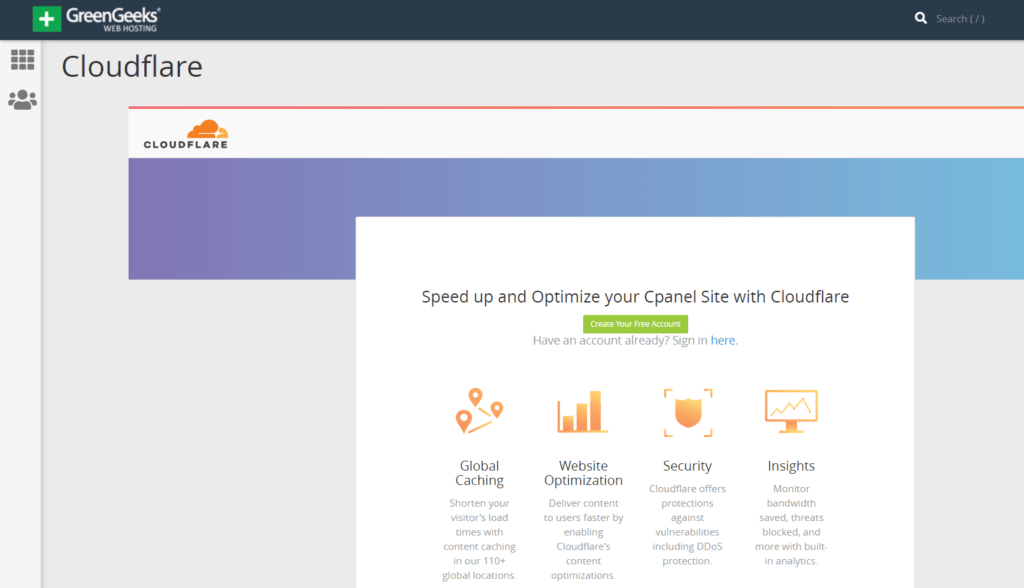Click the Security shield icon
The width and height of the screenshot is (1024, 588).
coord(687,410)
